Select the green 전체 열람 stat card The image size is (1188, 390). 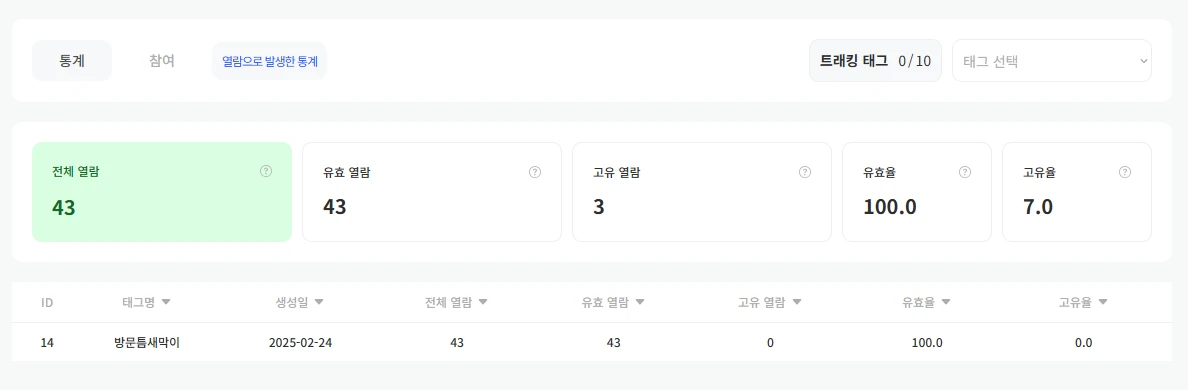pos(162,192)
